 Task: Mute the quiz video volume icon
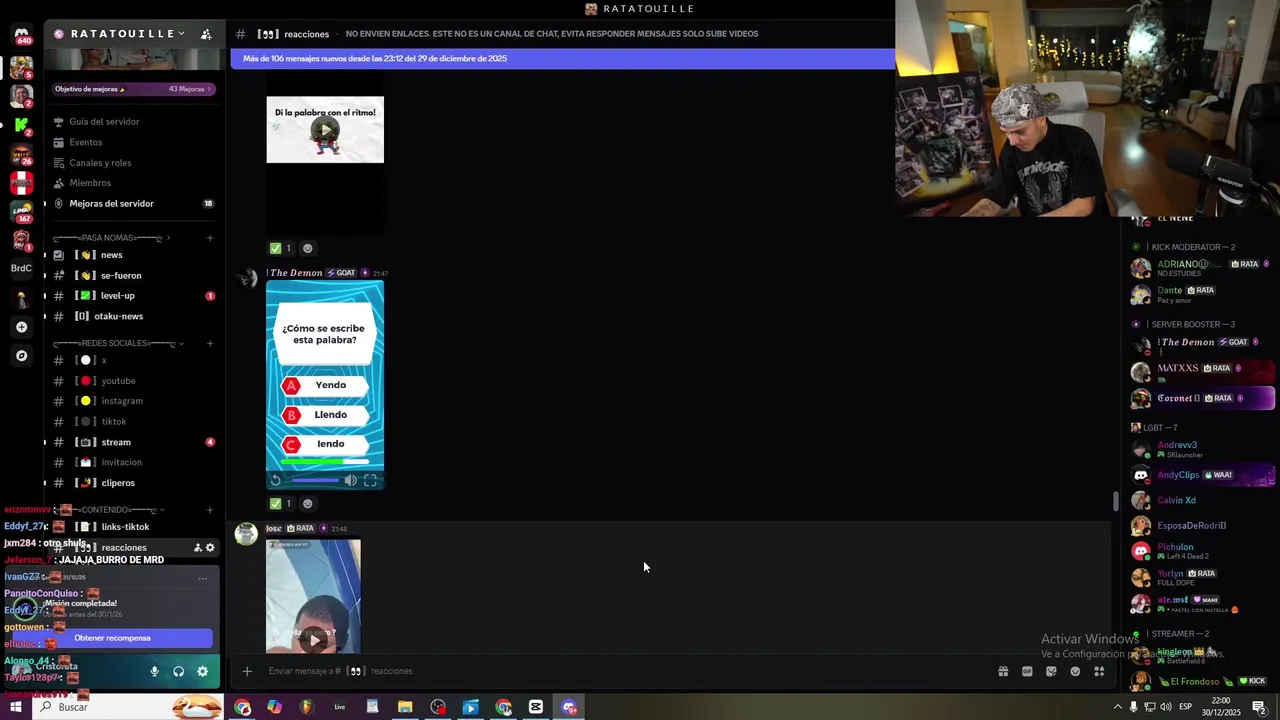tap(350, 480)
